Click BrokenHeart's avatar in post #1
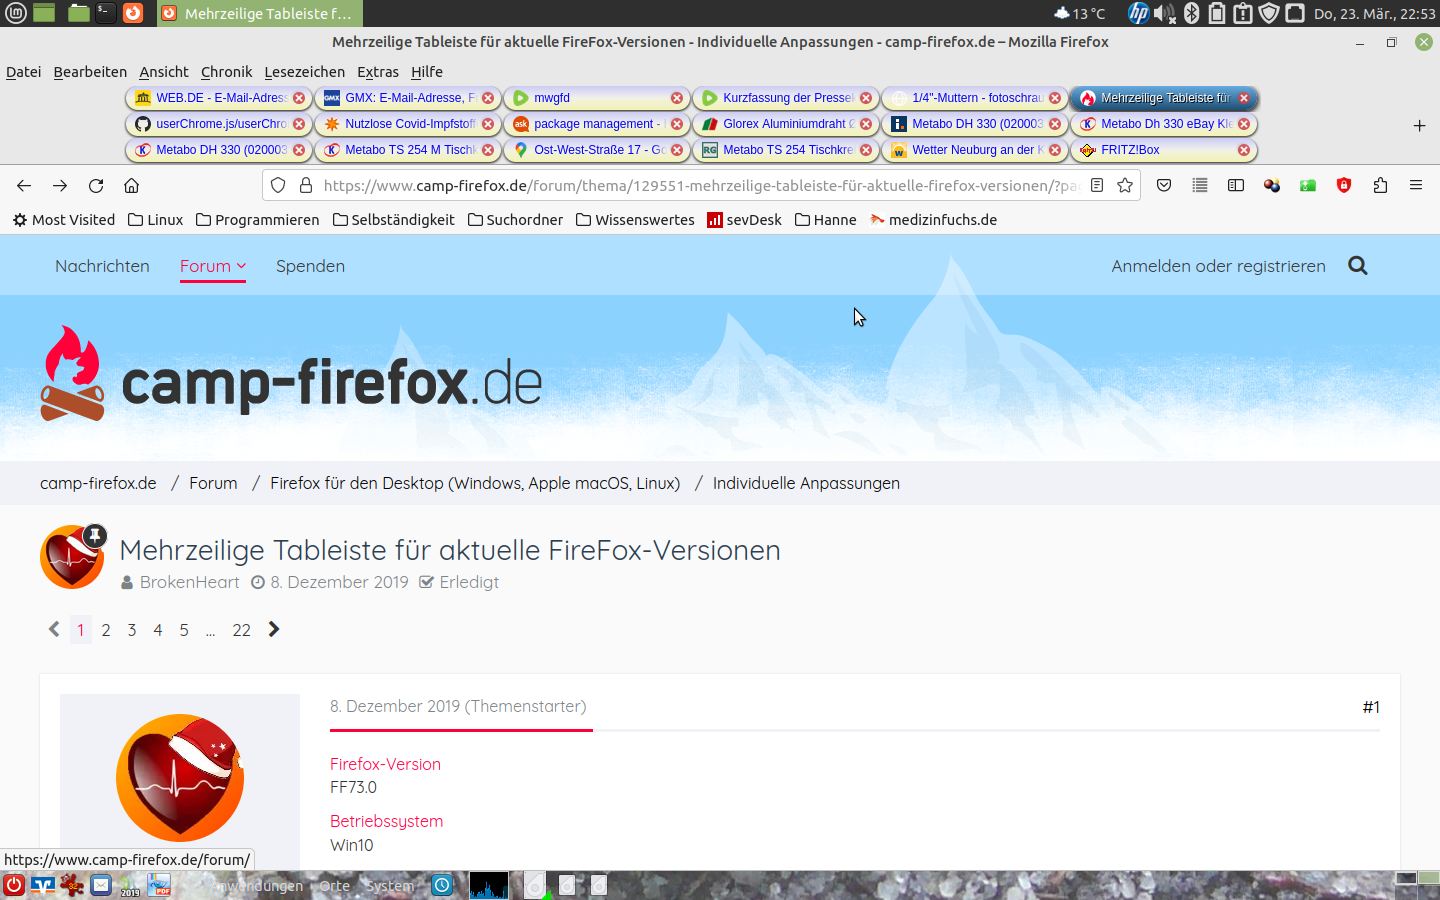Screen dimensions: 1440x900 point(180,777)
